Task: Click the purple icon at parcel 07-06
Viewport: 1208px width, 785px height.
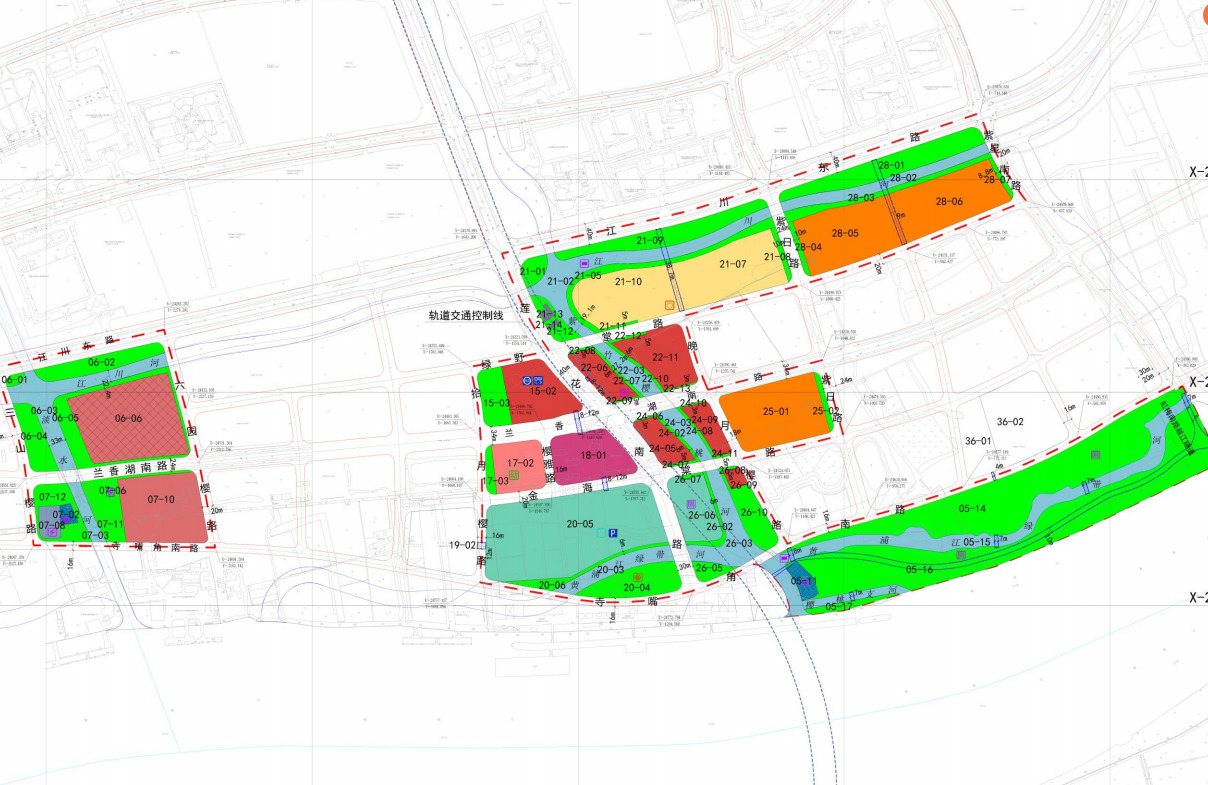Action: pyautogui.click(x=110, y=491)
